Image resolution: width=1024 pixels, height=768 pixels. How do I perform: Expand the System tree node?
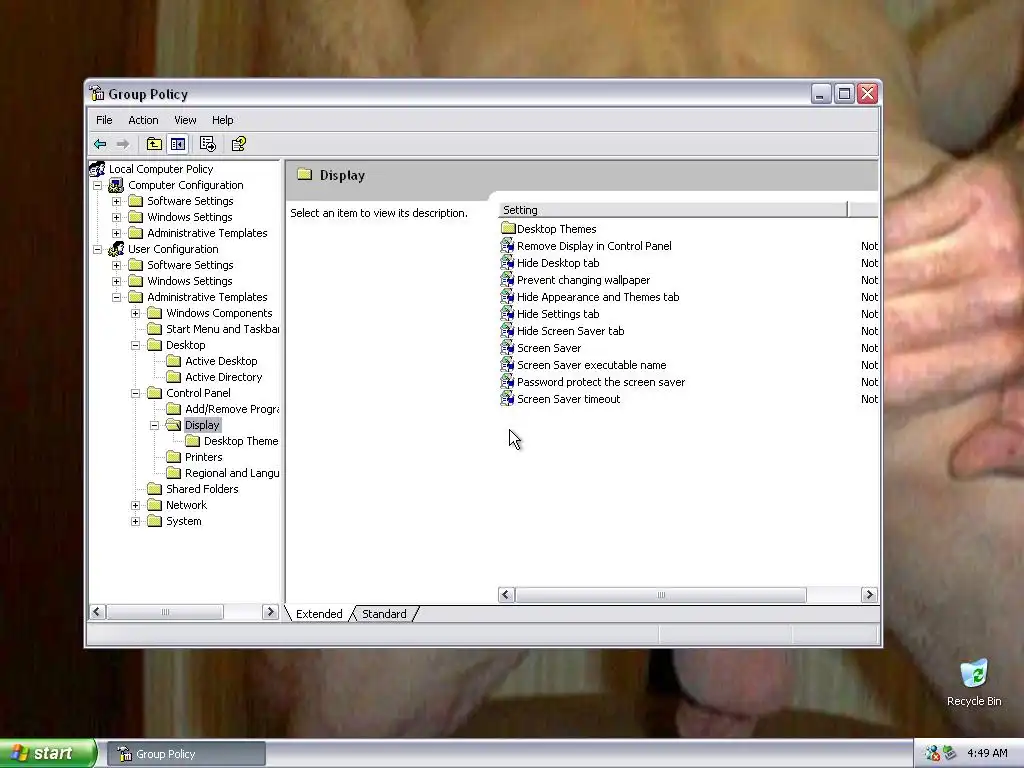pyautogui.click(x=135, y=522)
